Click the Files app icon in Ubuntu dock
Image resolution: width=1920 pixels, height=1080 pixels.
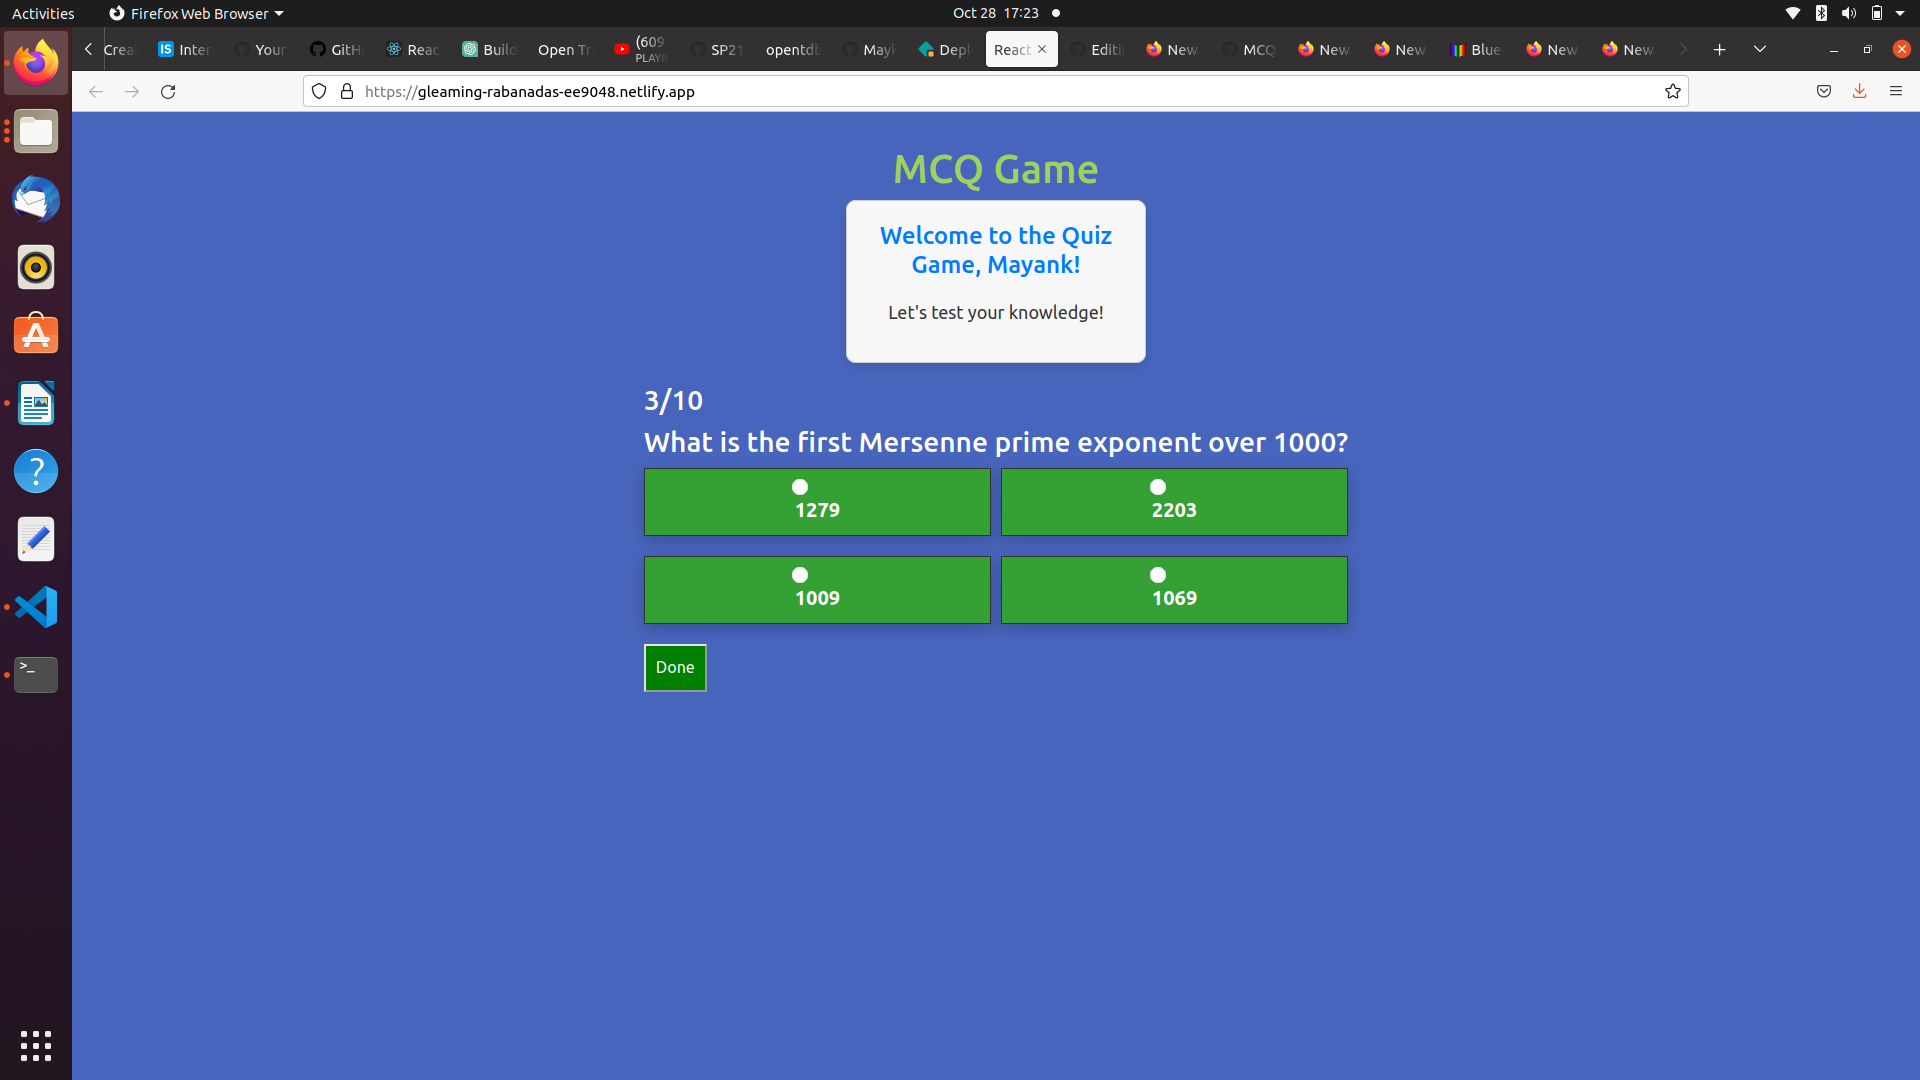(34, 131)
